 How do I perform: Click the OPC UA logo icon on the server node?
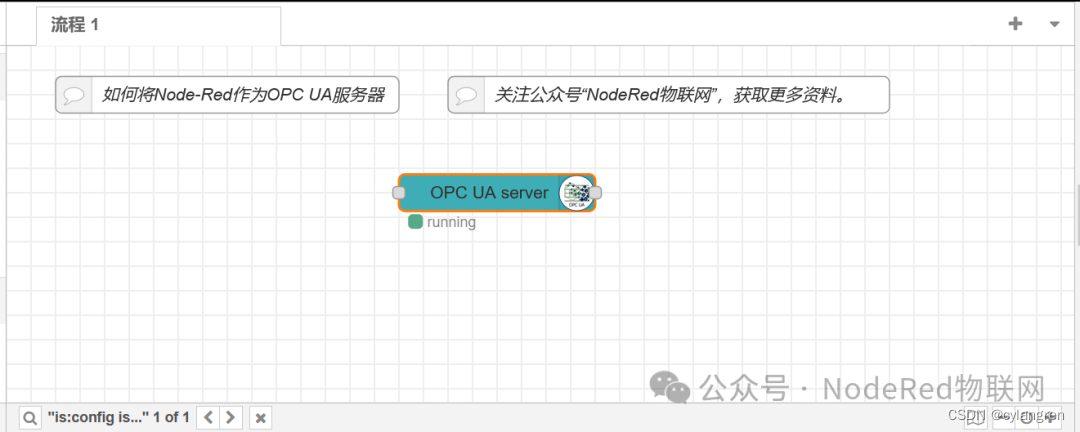coord(576,193)
